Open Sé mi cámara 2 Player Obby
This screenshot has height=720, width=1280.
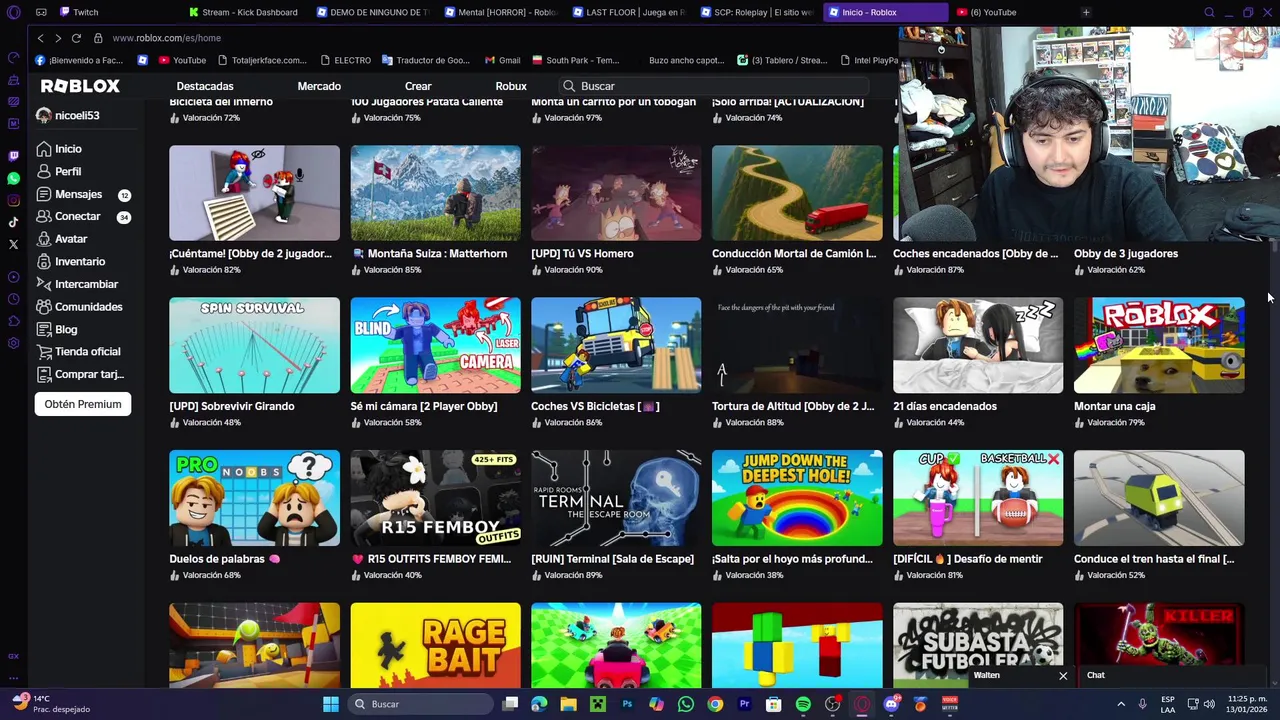(x=435, y=345)
